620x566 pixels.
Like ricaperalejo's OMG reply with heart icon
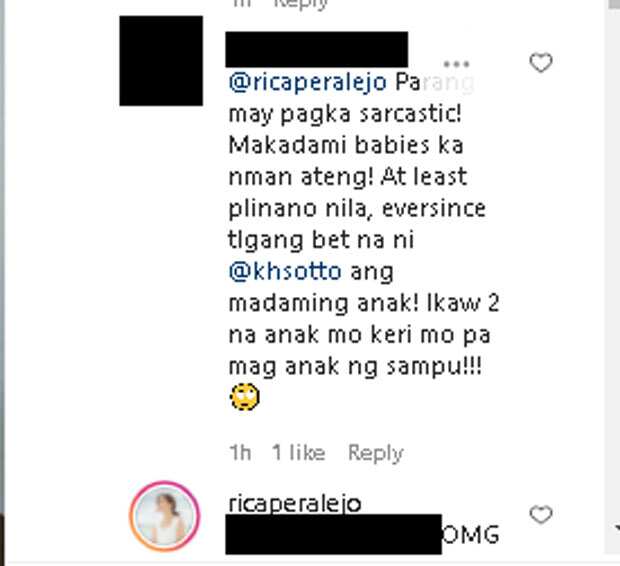click(541, 515)
